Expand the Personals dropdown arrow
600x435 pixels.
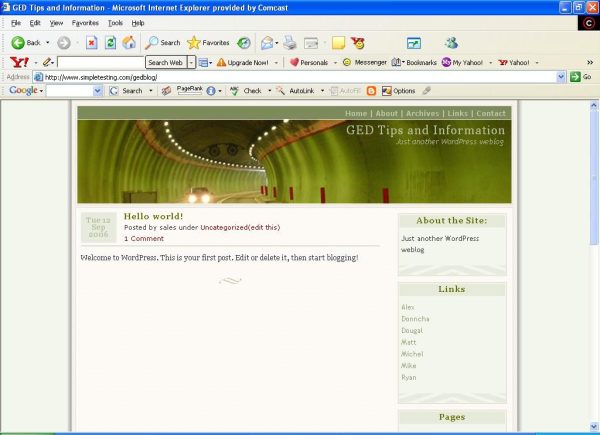coord(335,62)
